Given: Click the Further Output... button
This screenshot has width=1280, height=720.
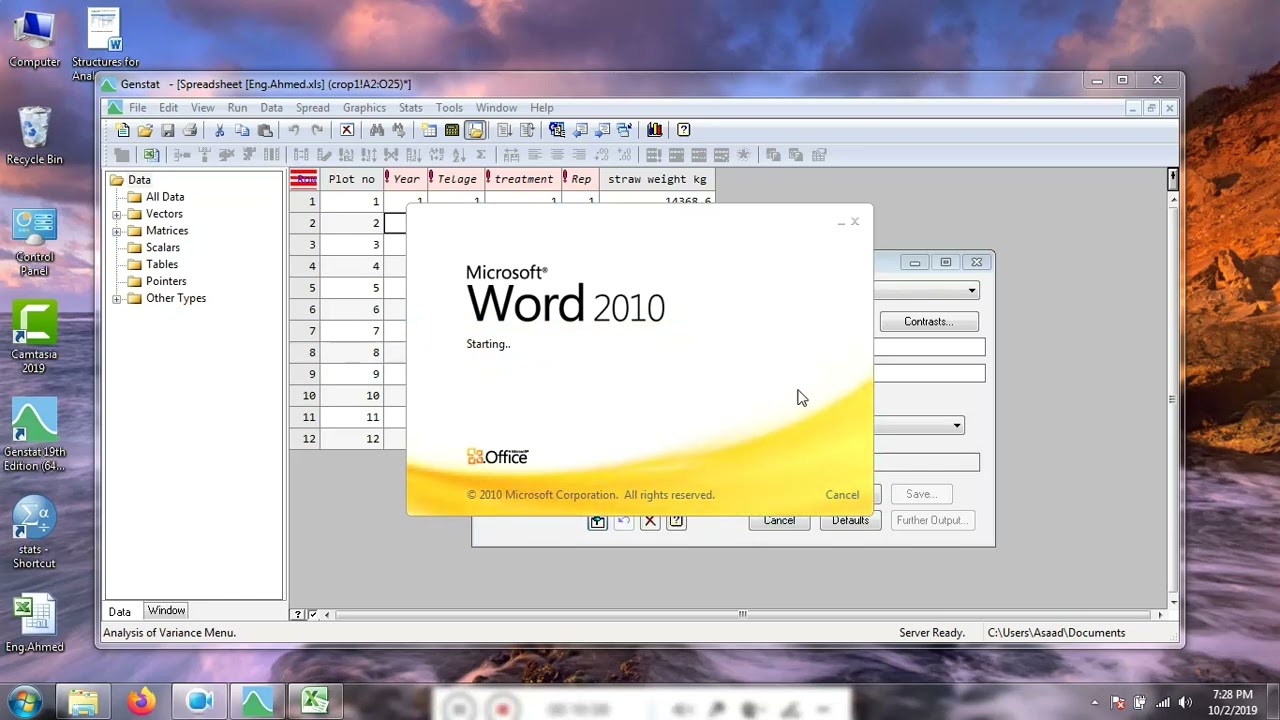Looking at the screenshot, I should [x=930, y=520].
